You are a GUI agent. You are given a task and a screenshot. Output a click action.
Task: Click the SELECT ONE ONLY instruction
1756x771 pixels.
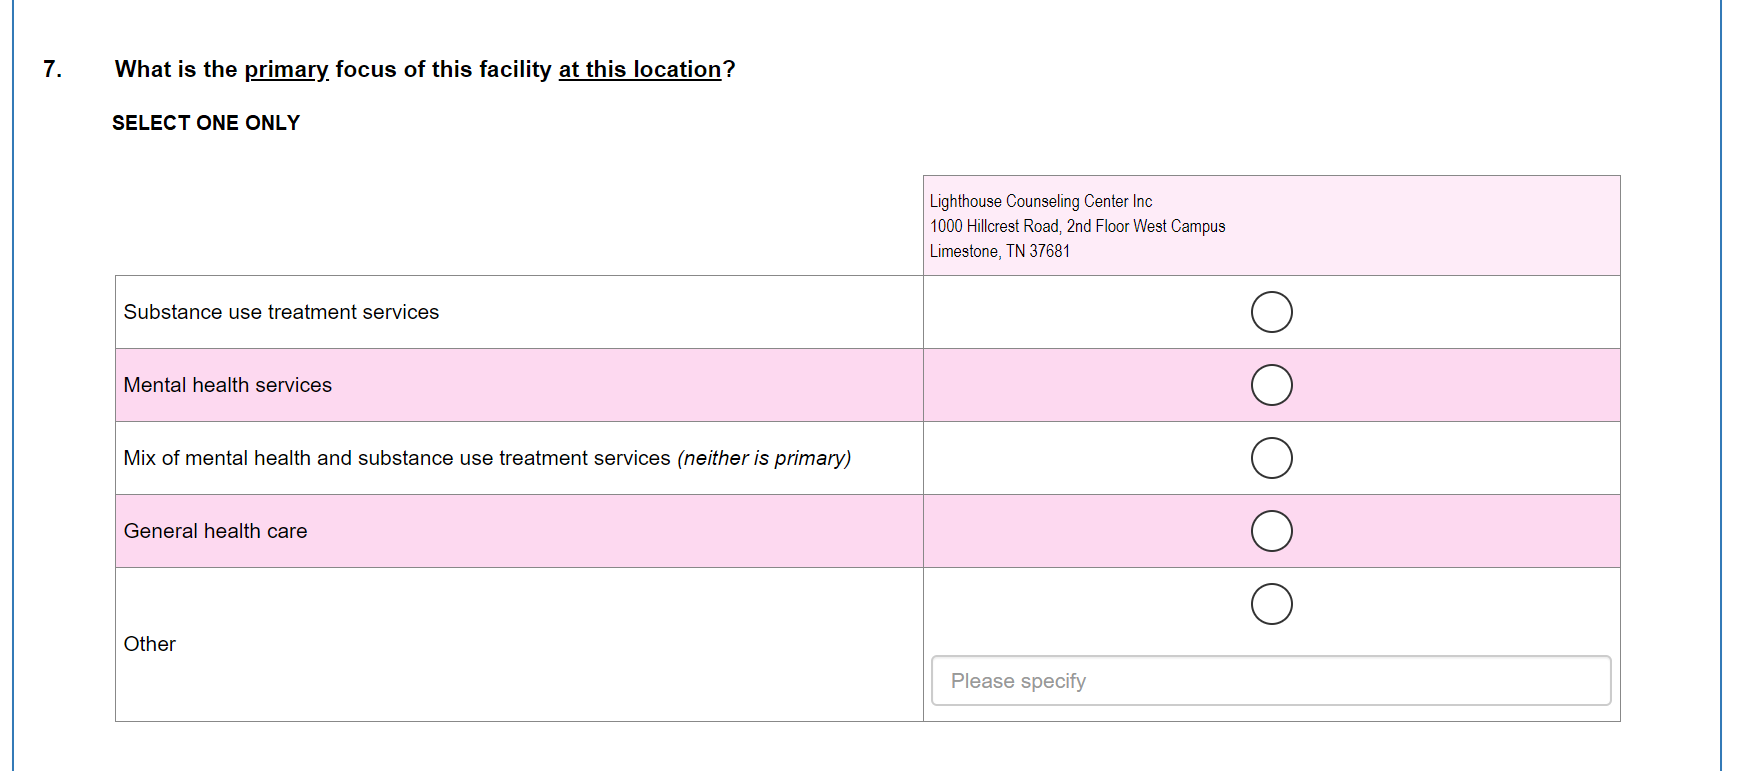206,123
